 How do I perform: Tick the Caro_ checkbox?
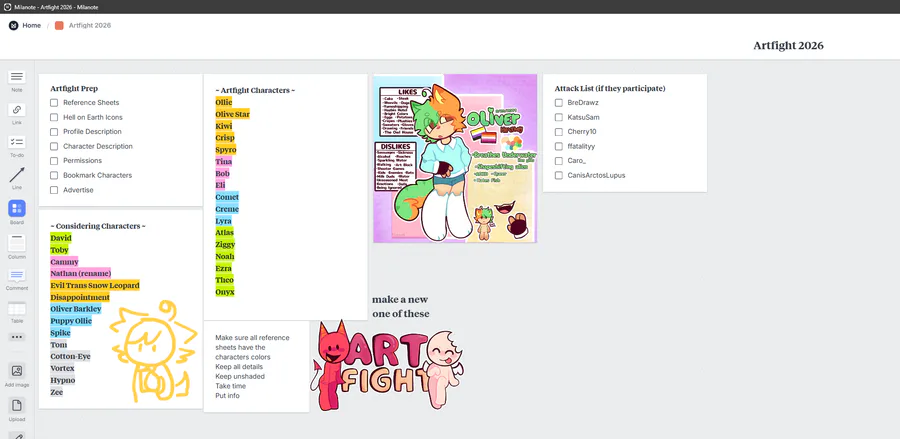tap(558, 161)
